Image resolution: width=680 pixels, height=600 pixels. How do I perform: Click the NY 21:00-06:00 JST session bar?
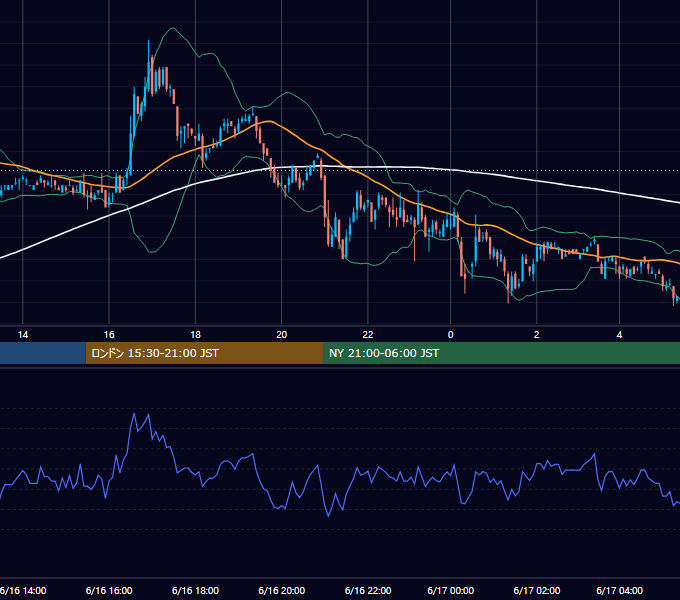501,353
